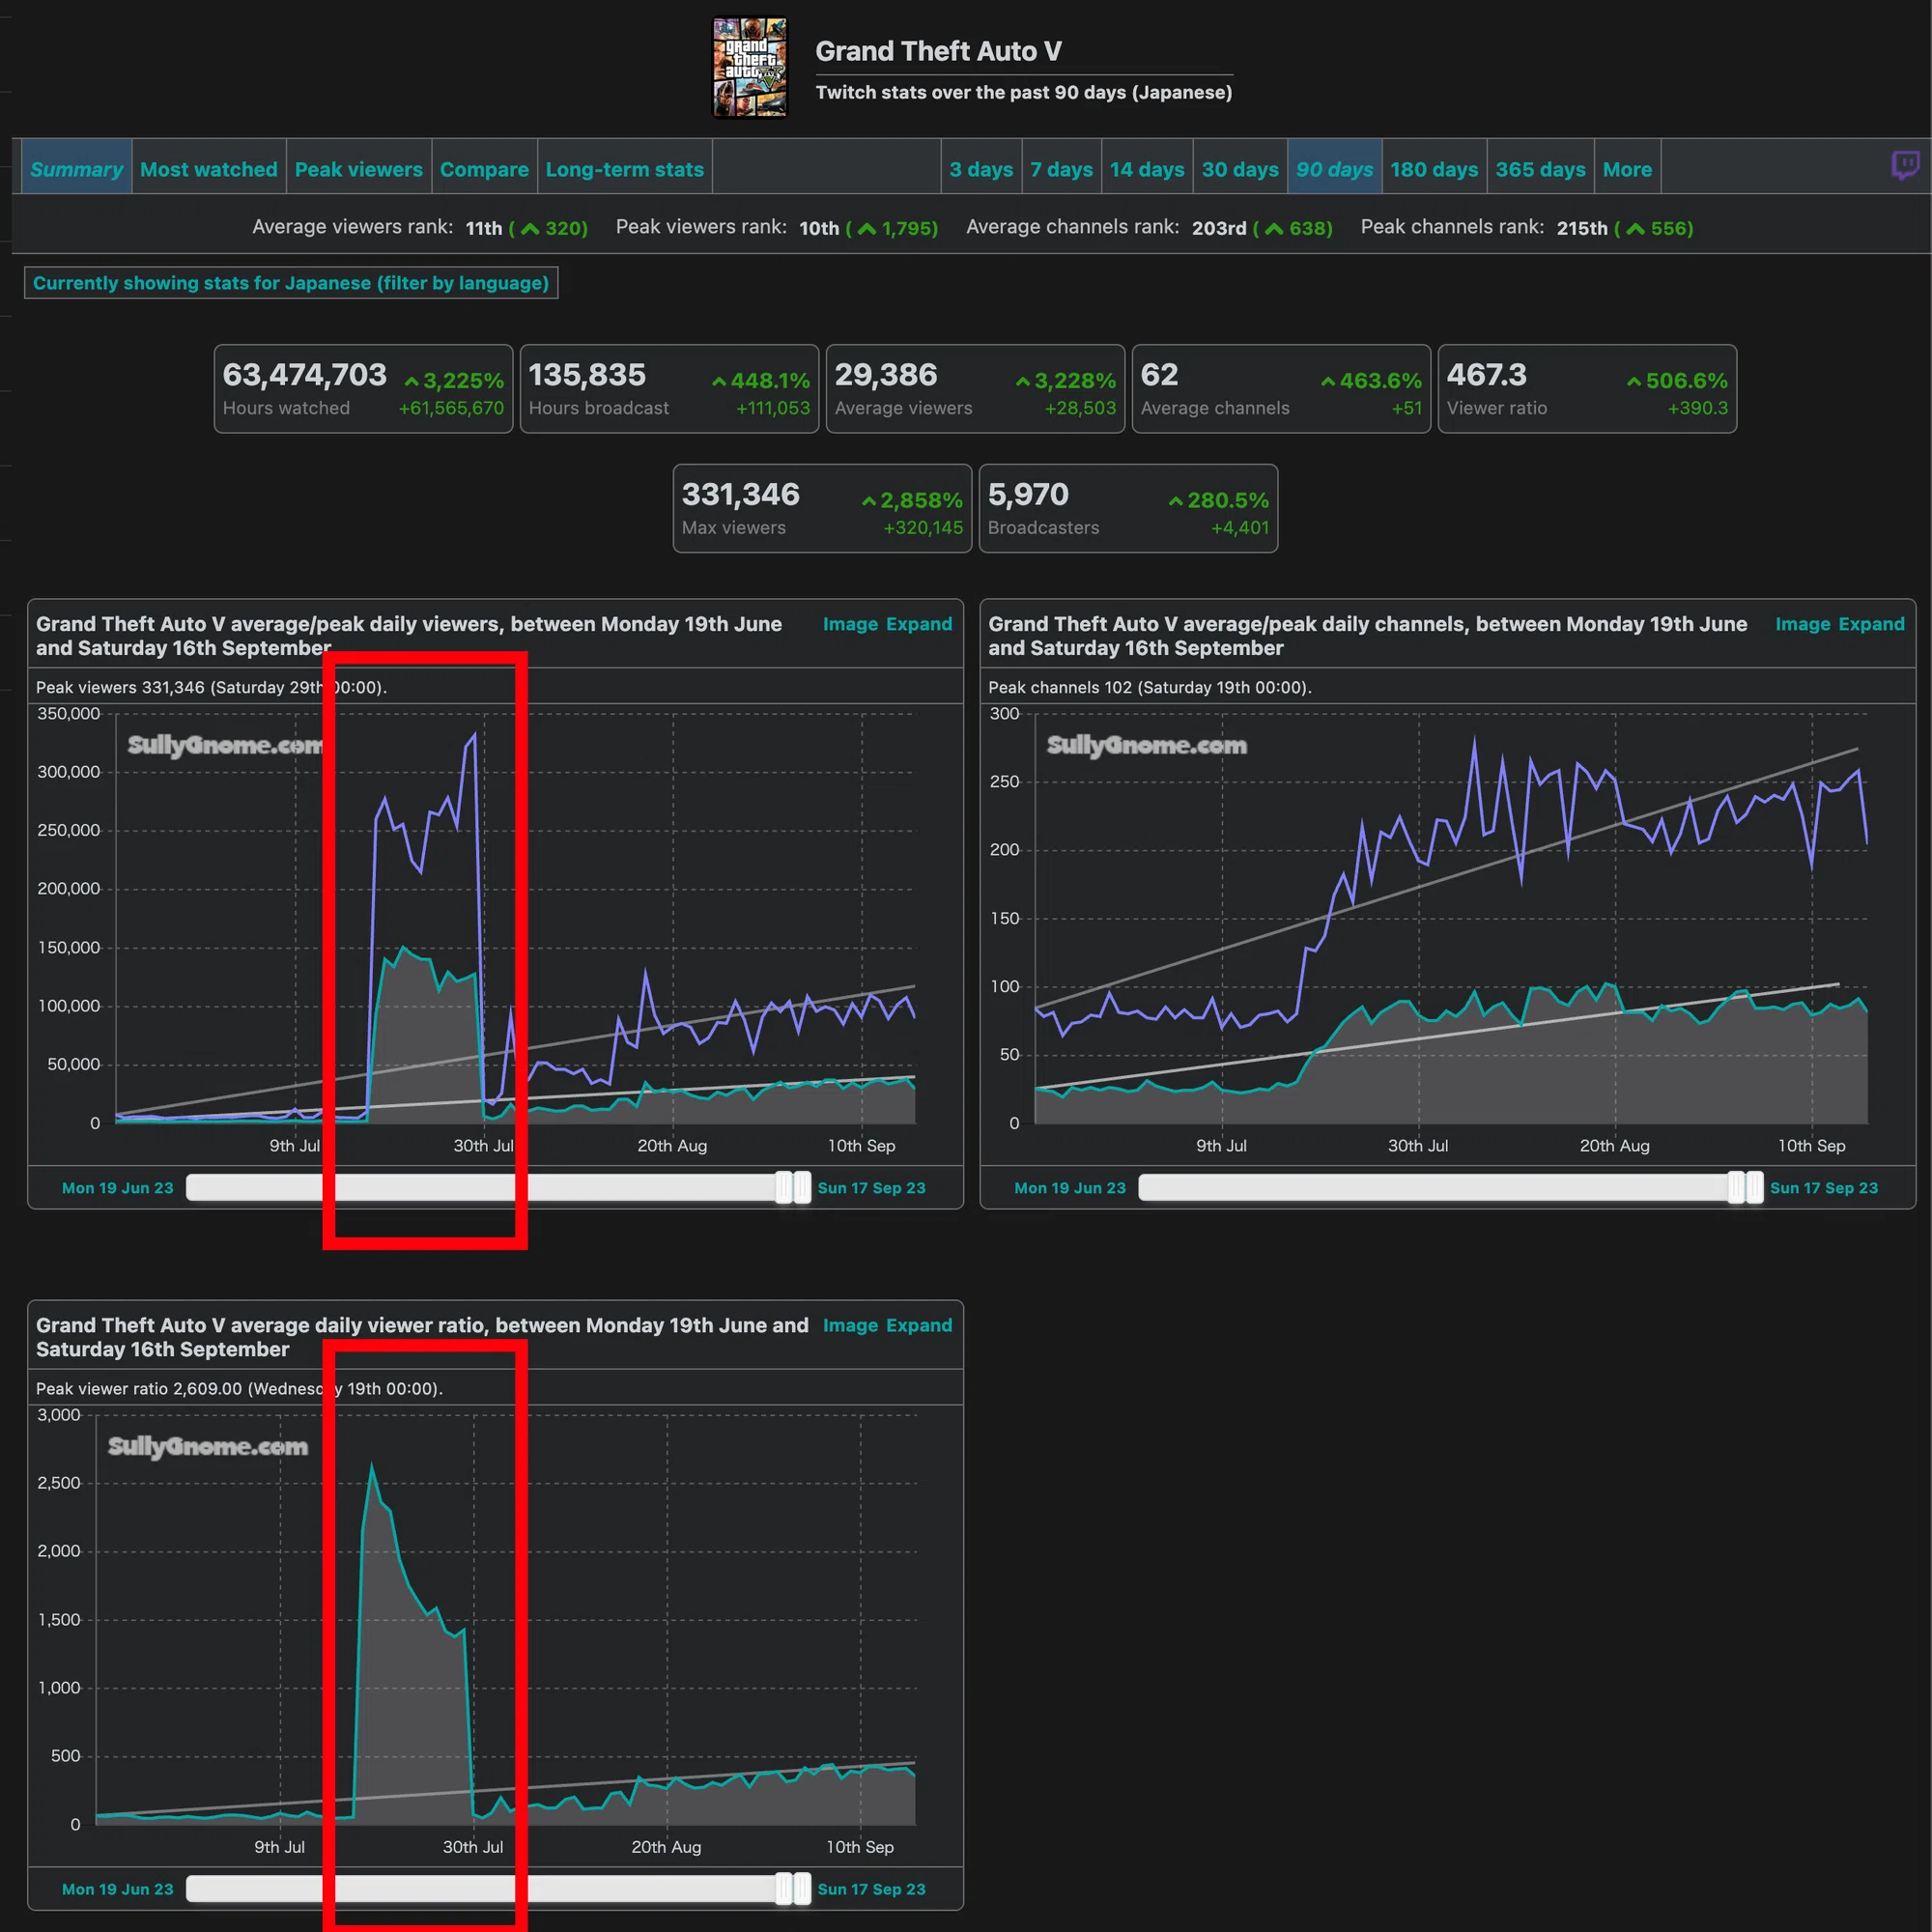Screen dimensions: 1932x1932
Task: Click Image link on daily channels chart
Action: (1802, 624)
